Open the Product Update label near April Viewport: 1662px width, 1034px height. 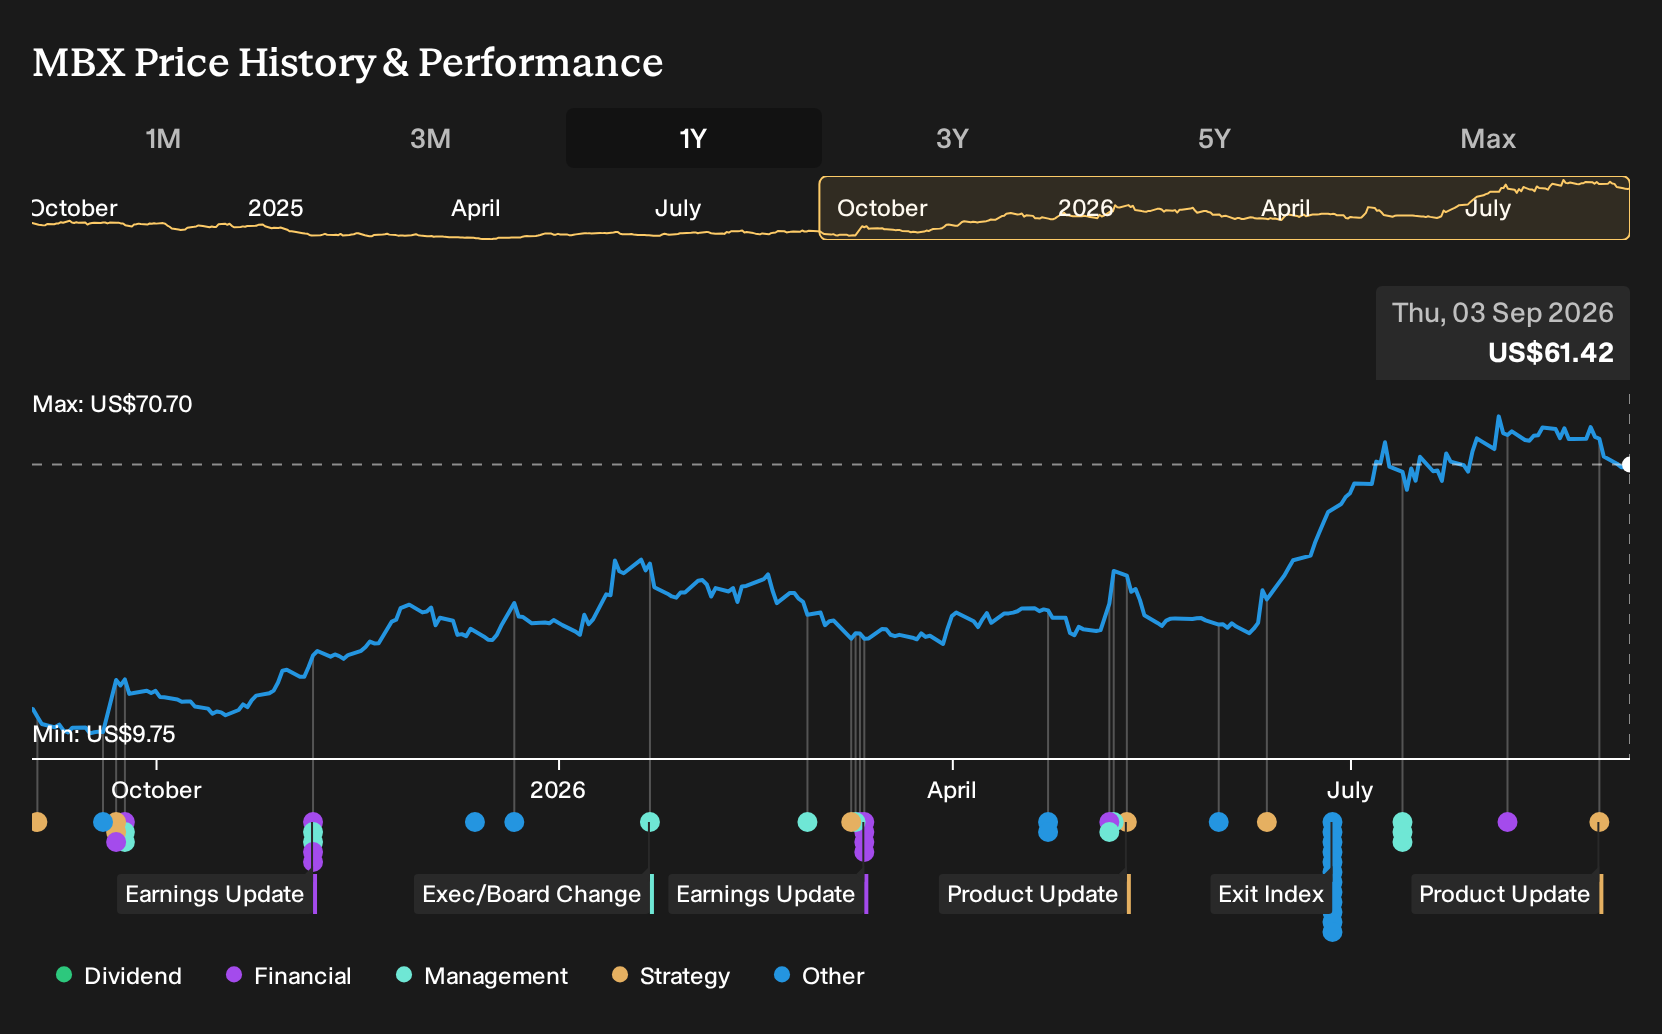(x=1033, y=894)
